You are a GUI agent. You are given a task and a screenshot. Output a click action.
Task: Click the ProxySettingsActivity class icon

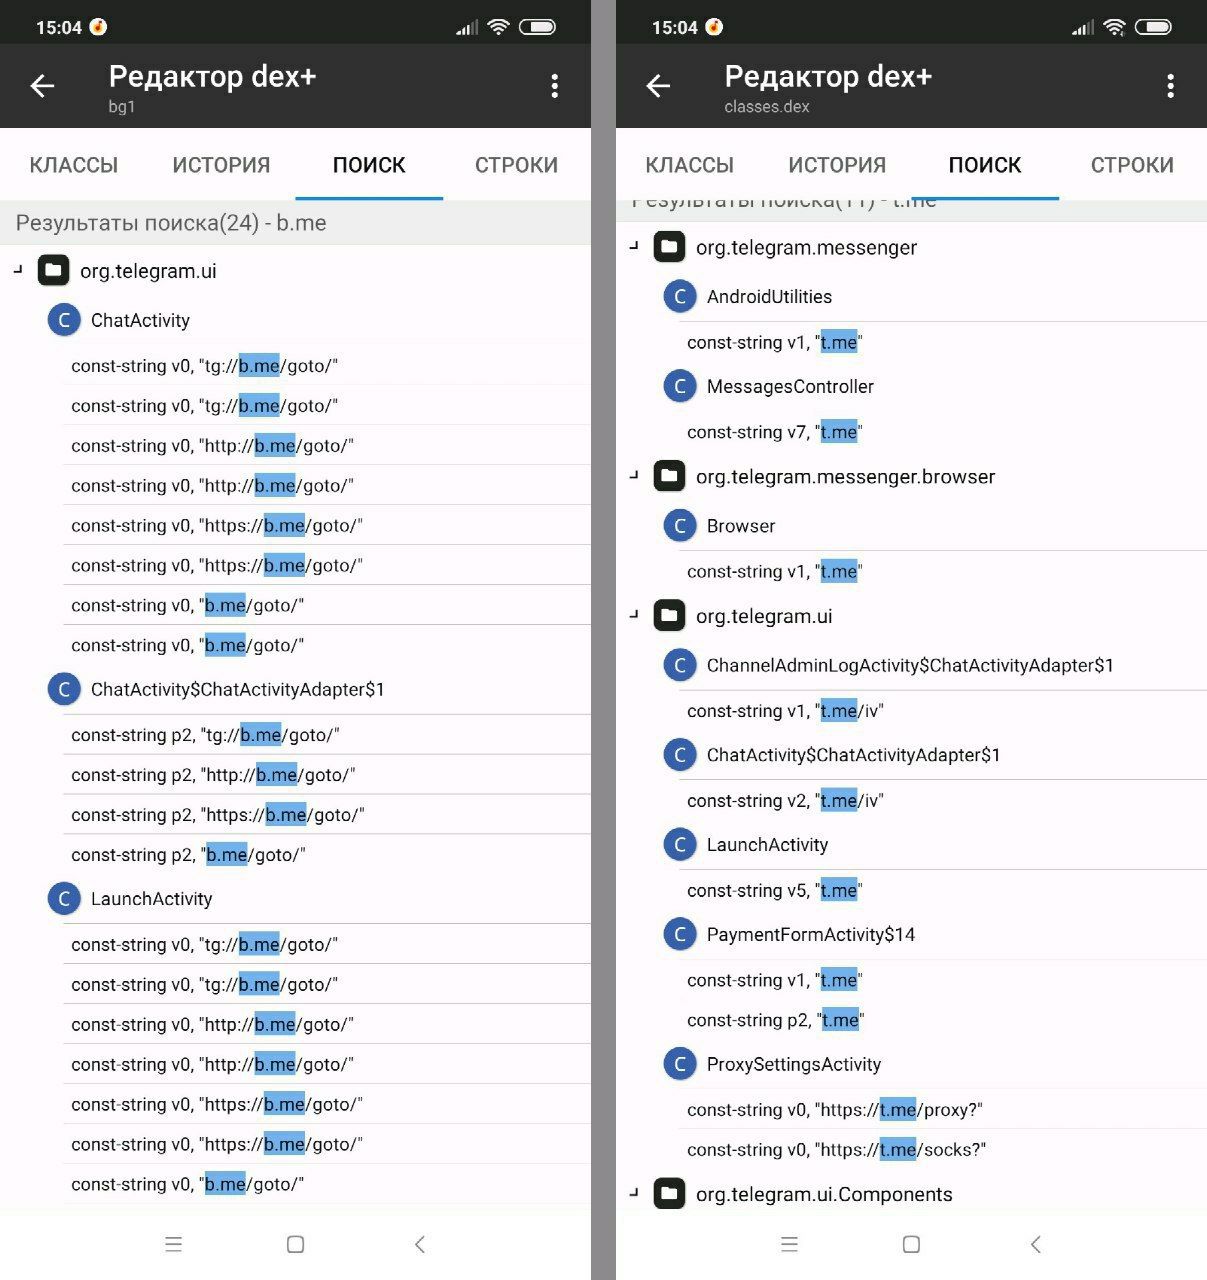pyautogui.click(x=680, y=1064)
